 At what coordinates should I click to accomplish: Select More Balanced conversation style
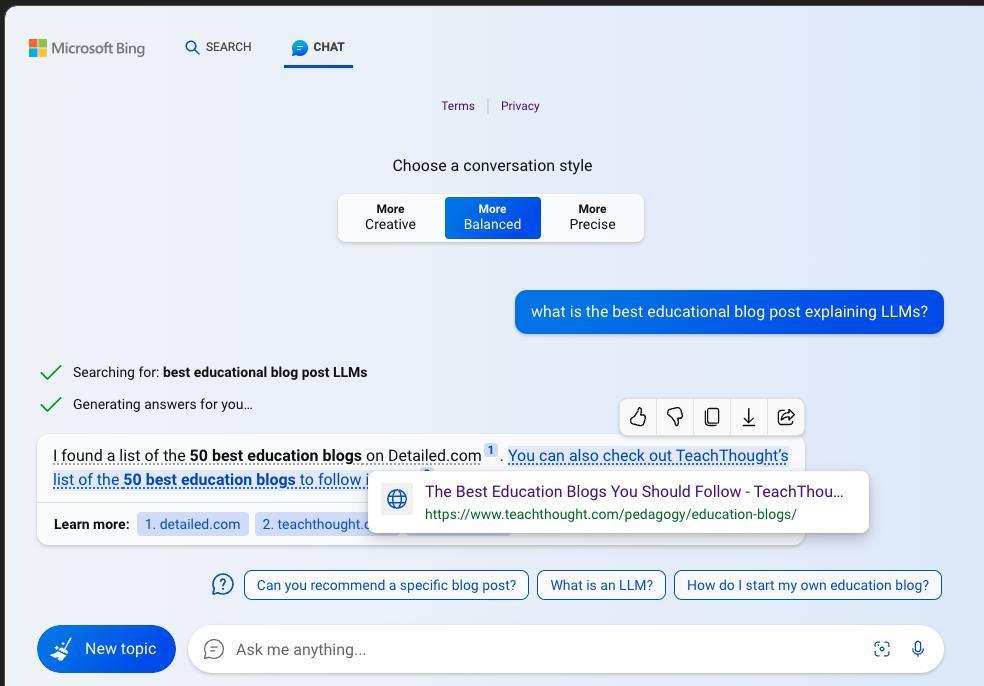(493, 217)
